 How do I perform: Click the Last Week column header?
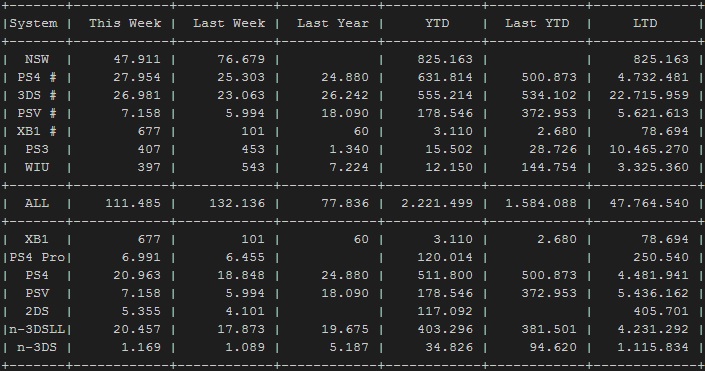229,23
